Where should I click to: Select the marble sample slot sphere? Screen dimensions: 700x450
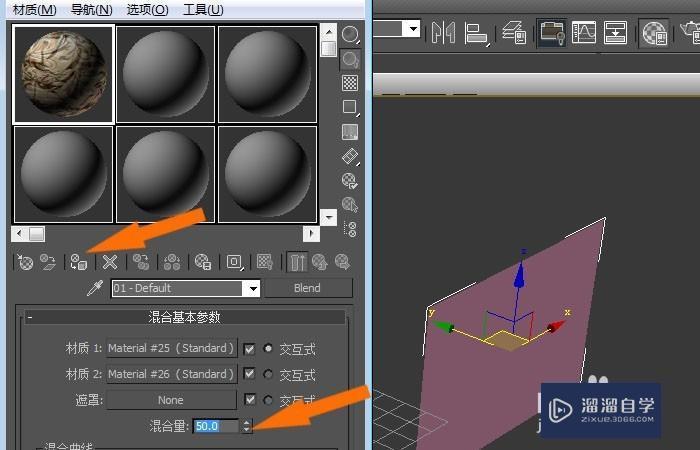click(64, 74)
